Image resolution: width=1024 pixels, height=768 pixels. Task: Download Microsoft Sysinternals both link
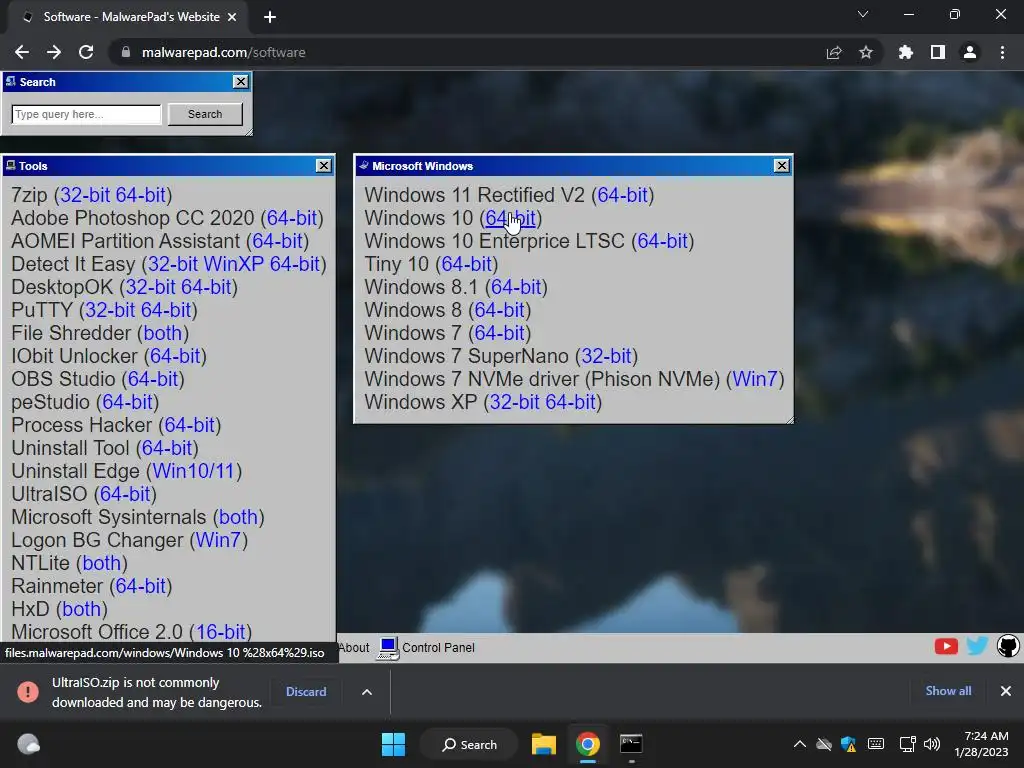click(x=238, y=517)
